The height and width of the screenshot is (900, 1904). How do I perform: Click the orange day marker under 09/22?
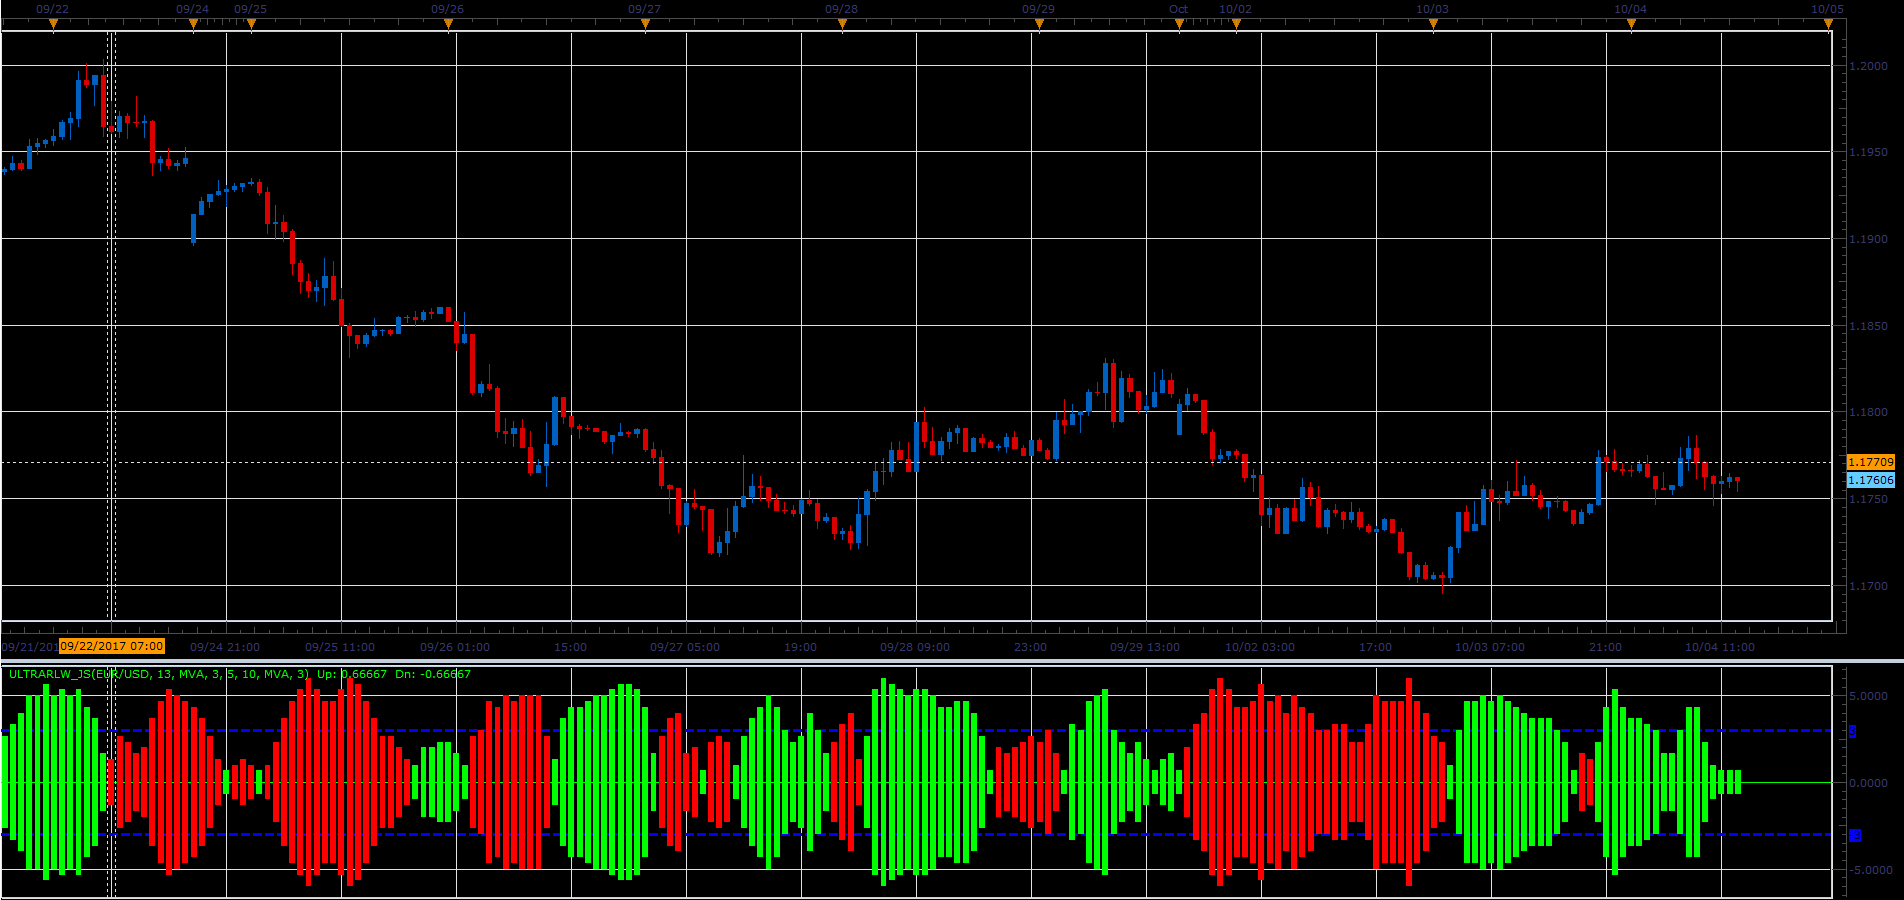53,25
